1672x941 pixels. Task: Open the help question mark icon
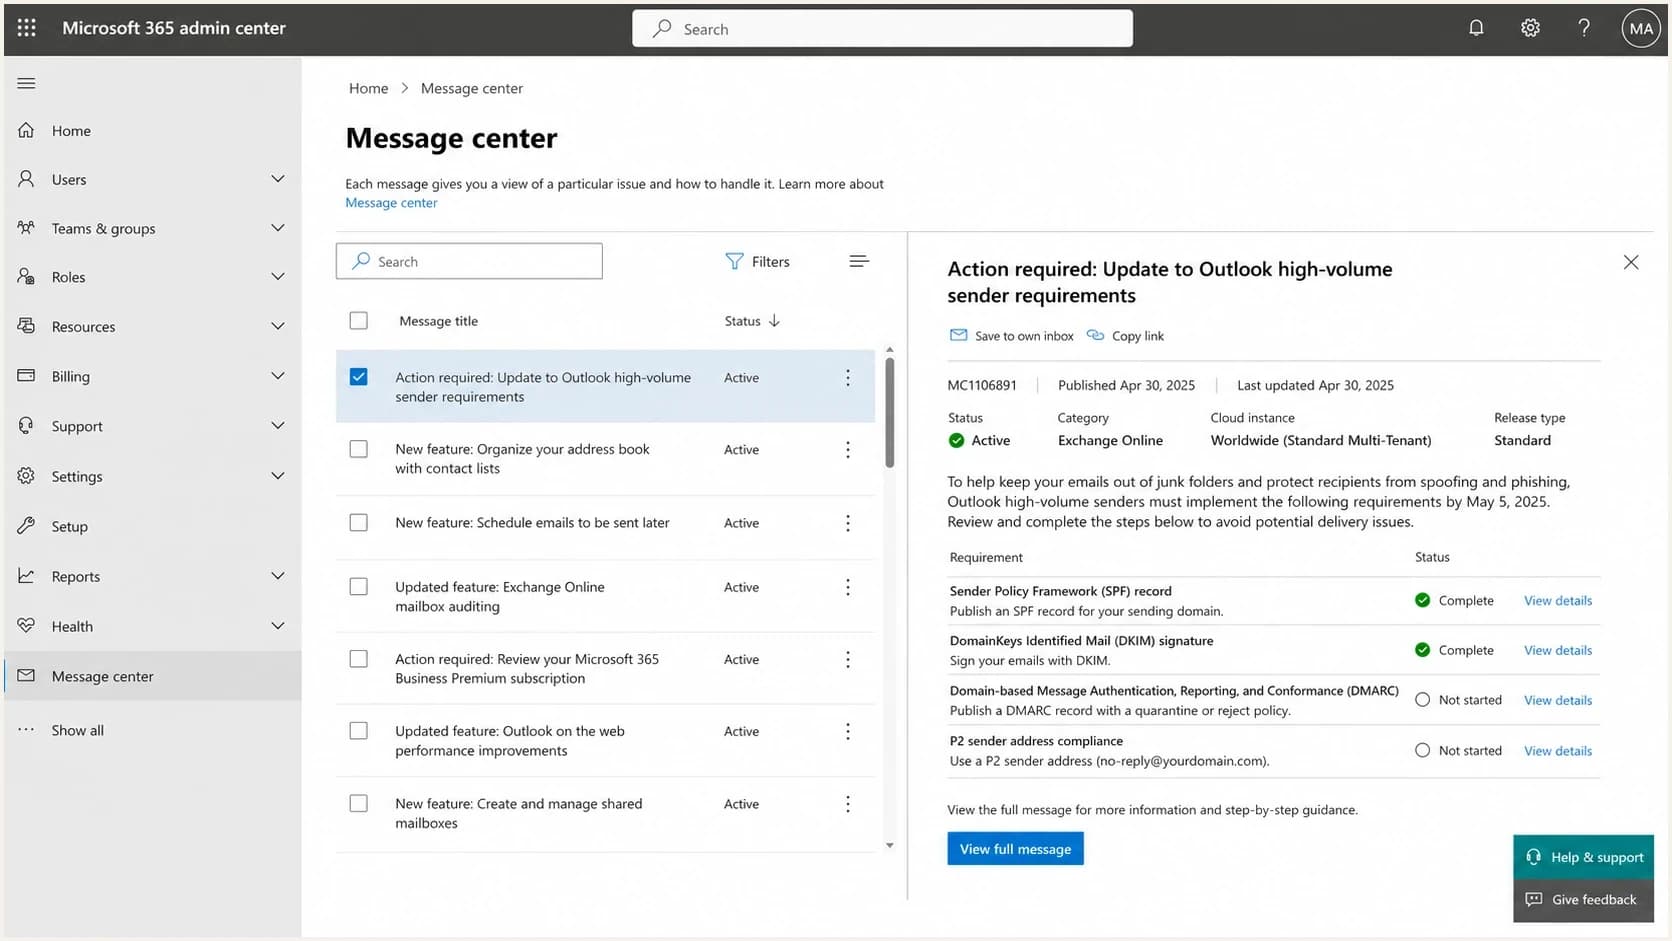tap(1584, 28)
